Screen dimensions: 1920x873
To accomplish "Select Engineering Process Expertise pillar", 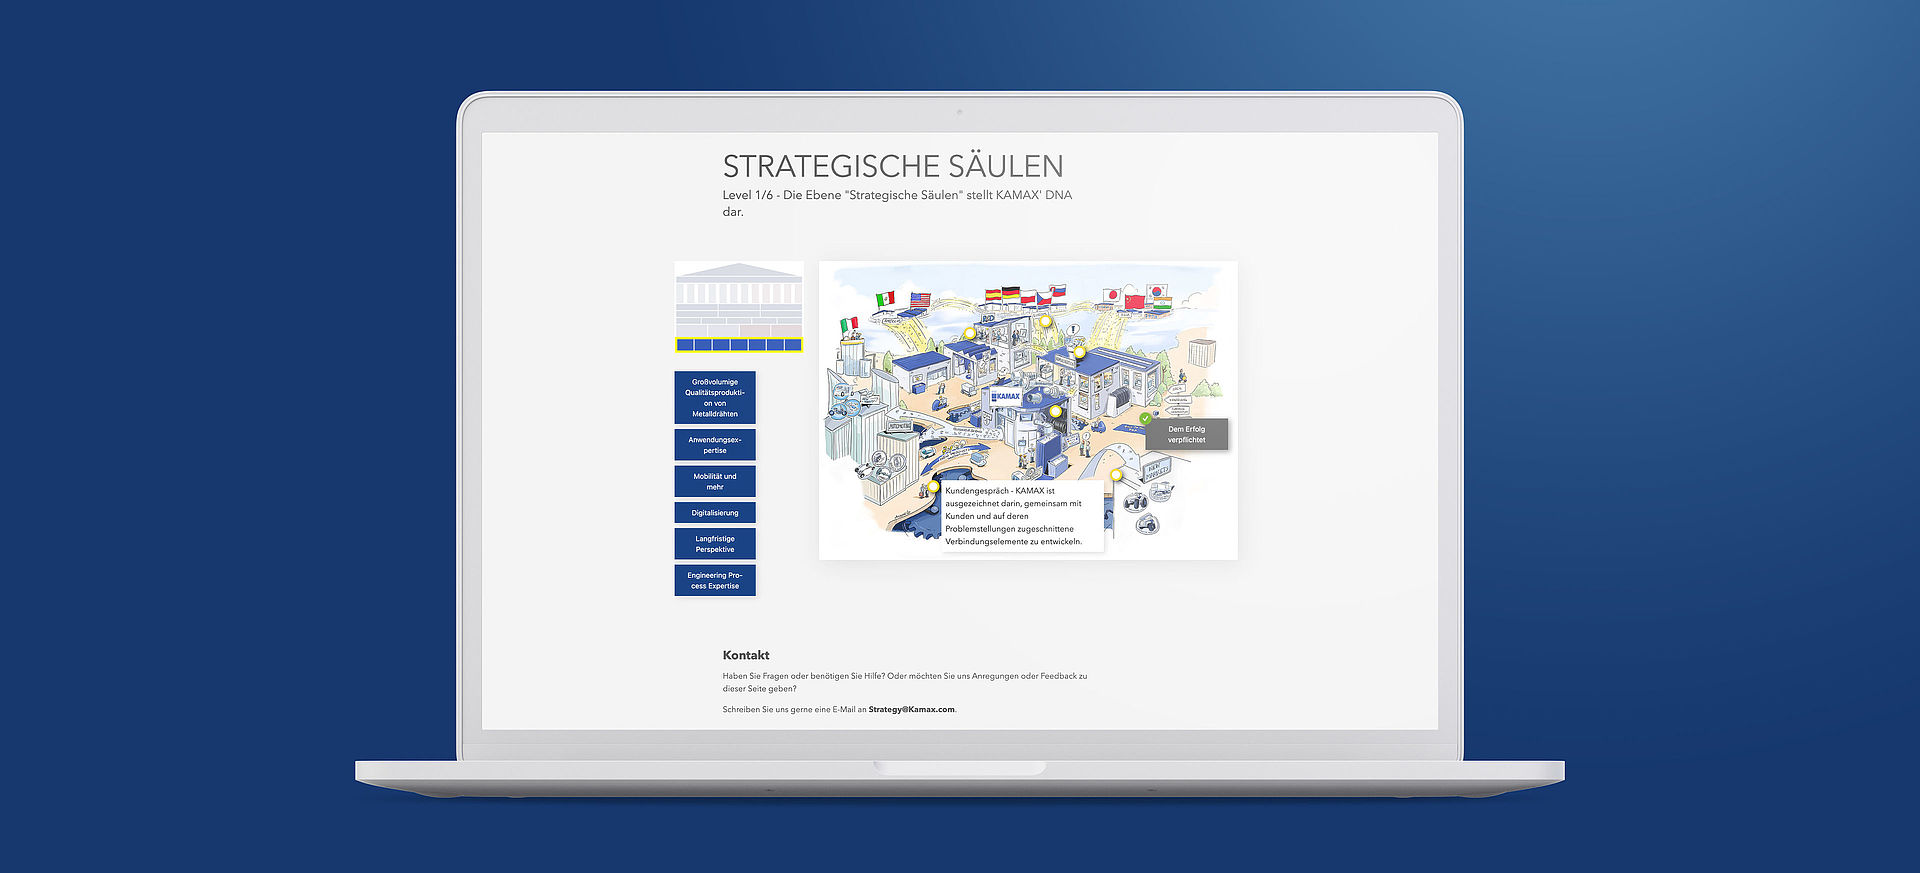I will click(715, 581).
